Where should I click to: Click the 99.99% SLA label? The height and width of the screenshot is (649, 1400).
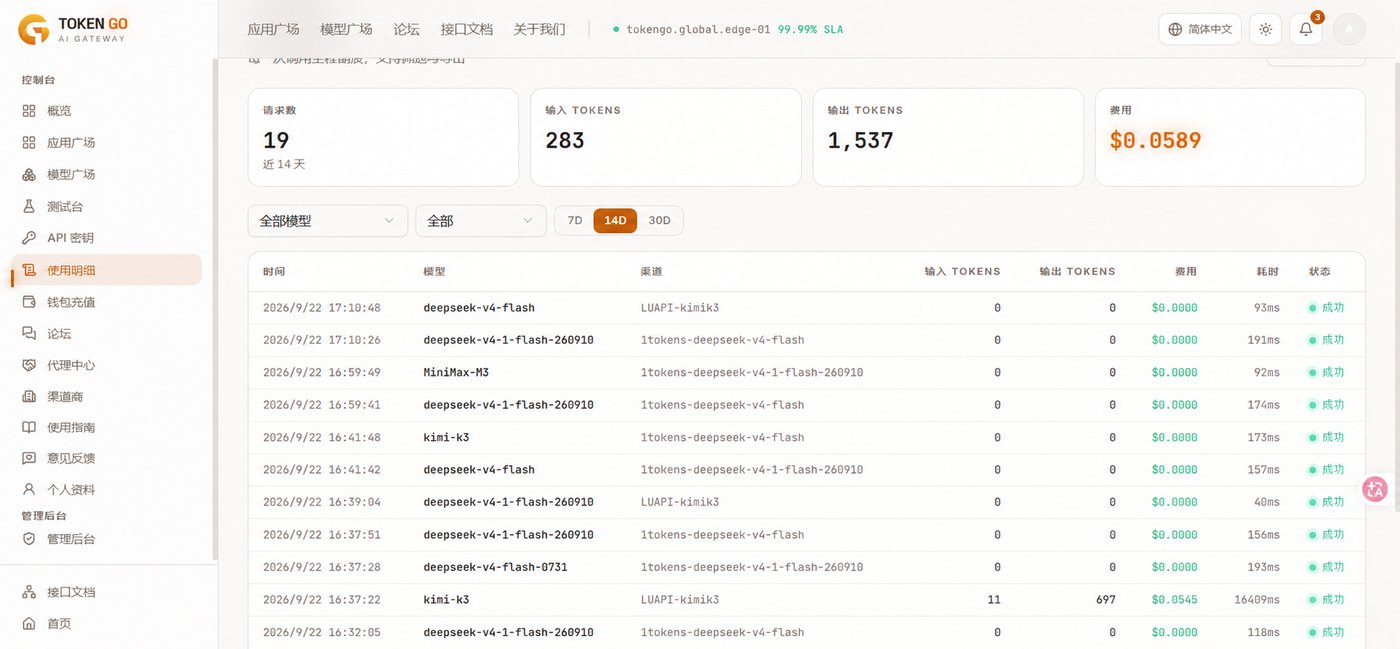click(x=811, y=29)
